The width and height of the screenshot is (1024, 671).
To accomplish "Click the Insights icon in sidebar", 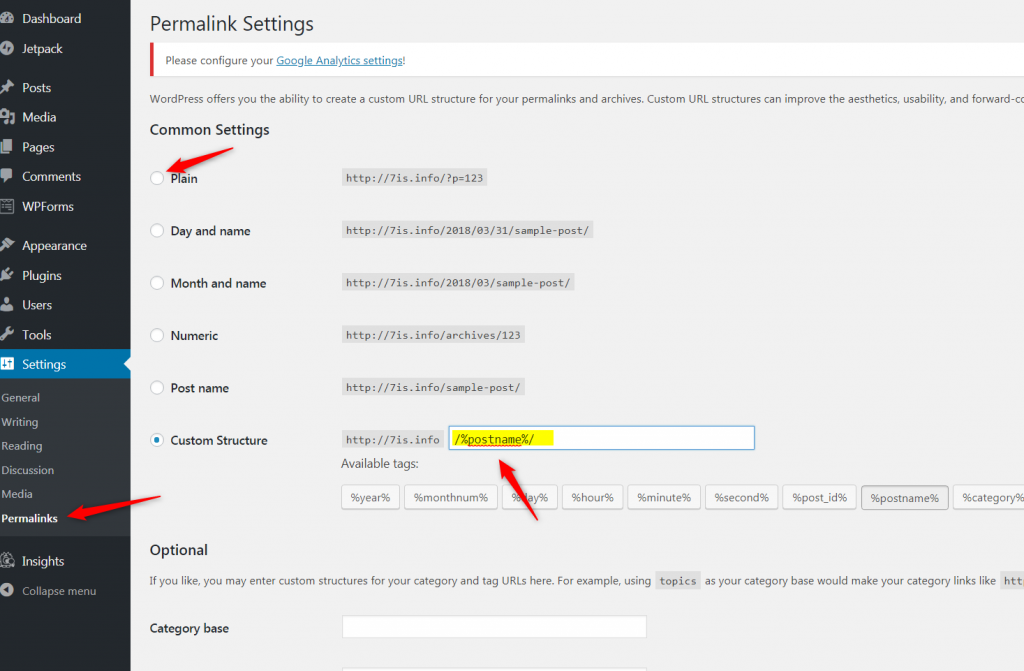I will pos(7,561).
